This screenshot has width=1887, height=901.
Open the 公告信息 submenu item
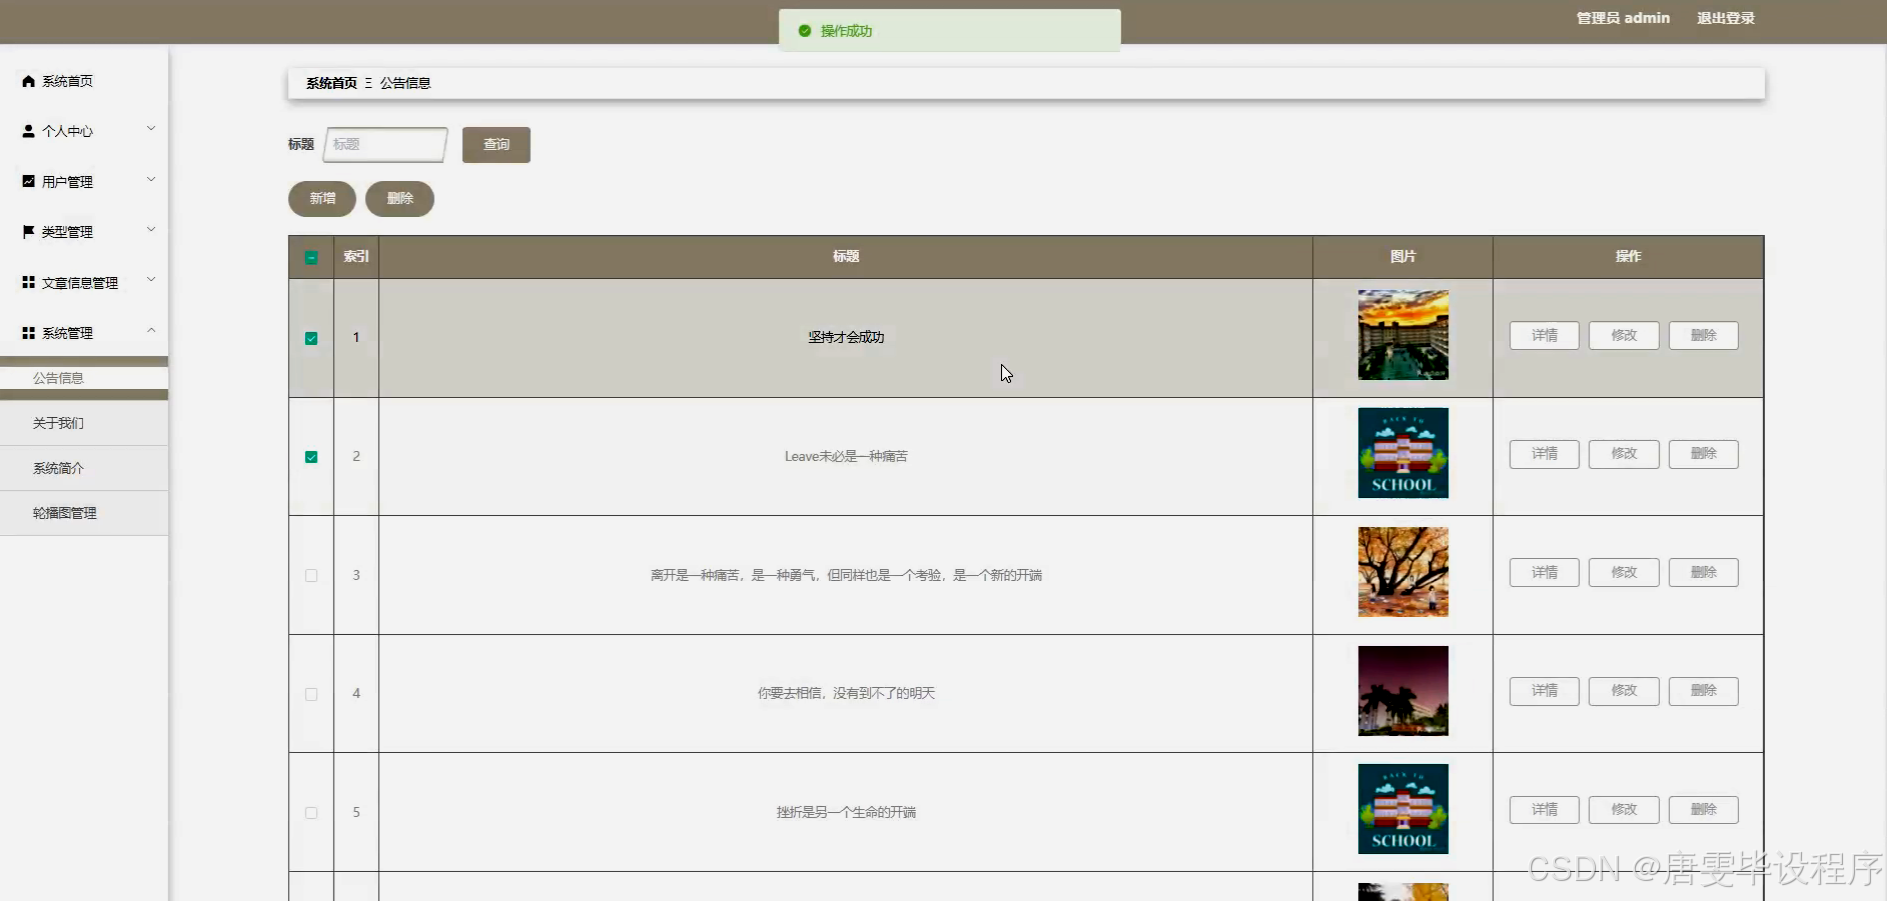pos(84,378)
